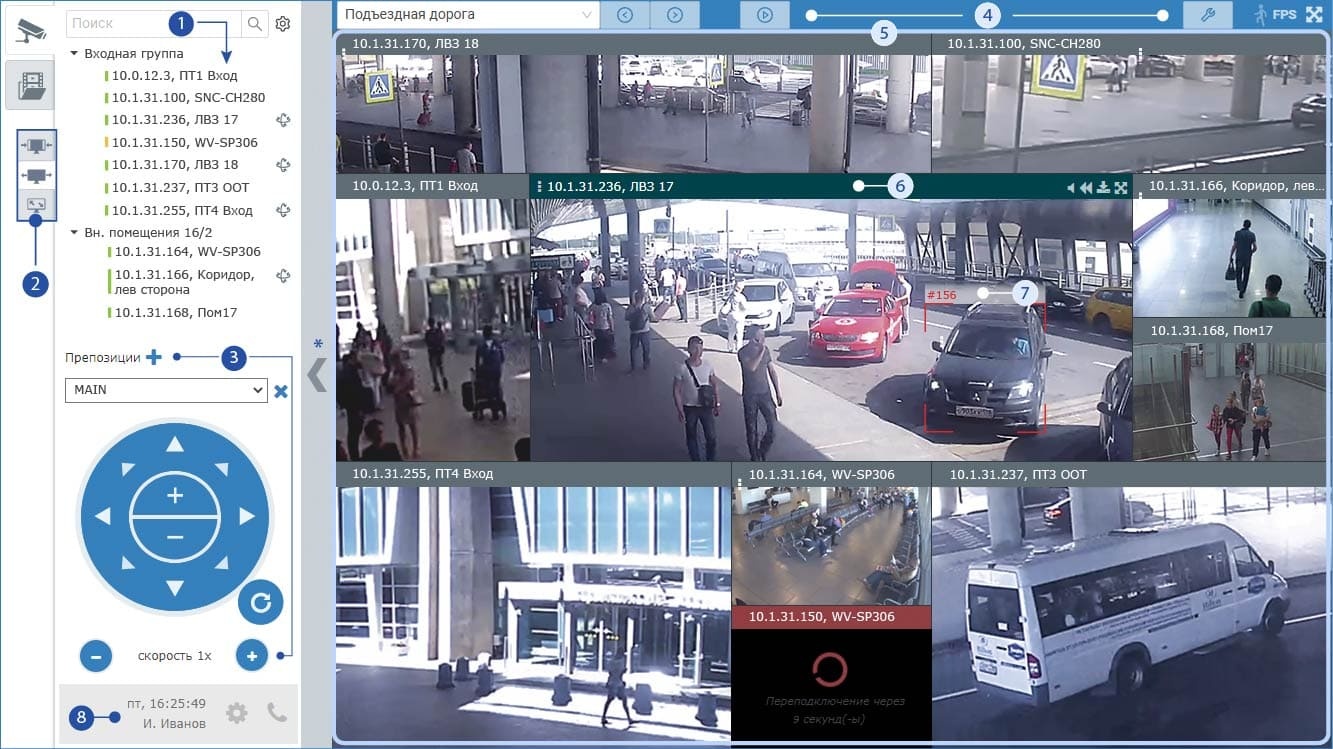The width and height of the screenshot is (1333, 749).
Task: Toggle FPS display in top bar
Action: point(1284,15)
